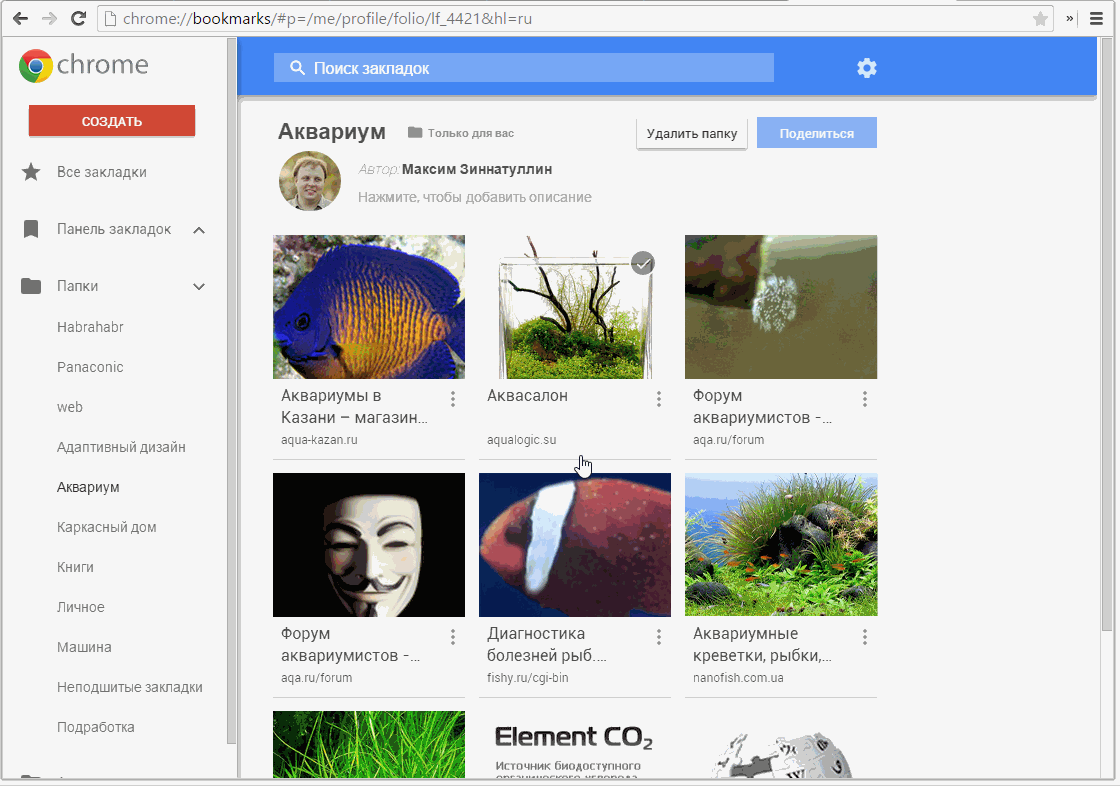Click the folder icon beside Папки
The width and height of the screenshot is (1120, 786).
point(31,286)
